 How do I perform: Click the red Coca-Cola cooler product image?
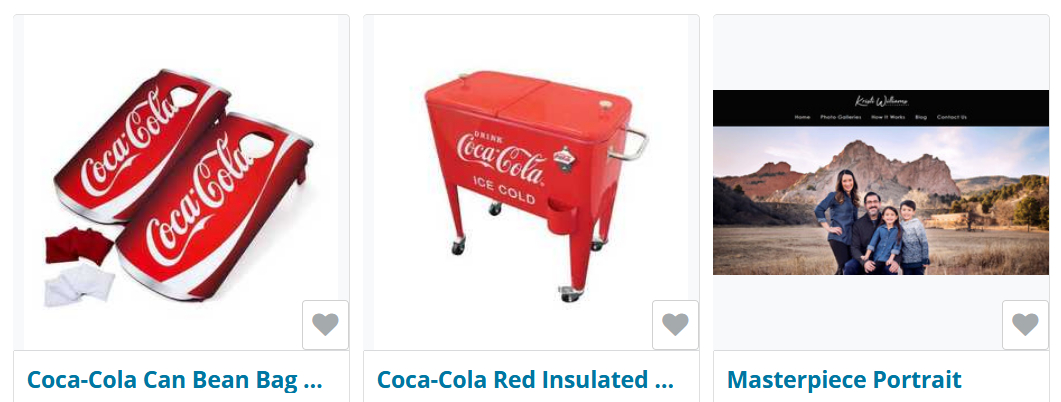[531, 183]
